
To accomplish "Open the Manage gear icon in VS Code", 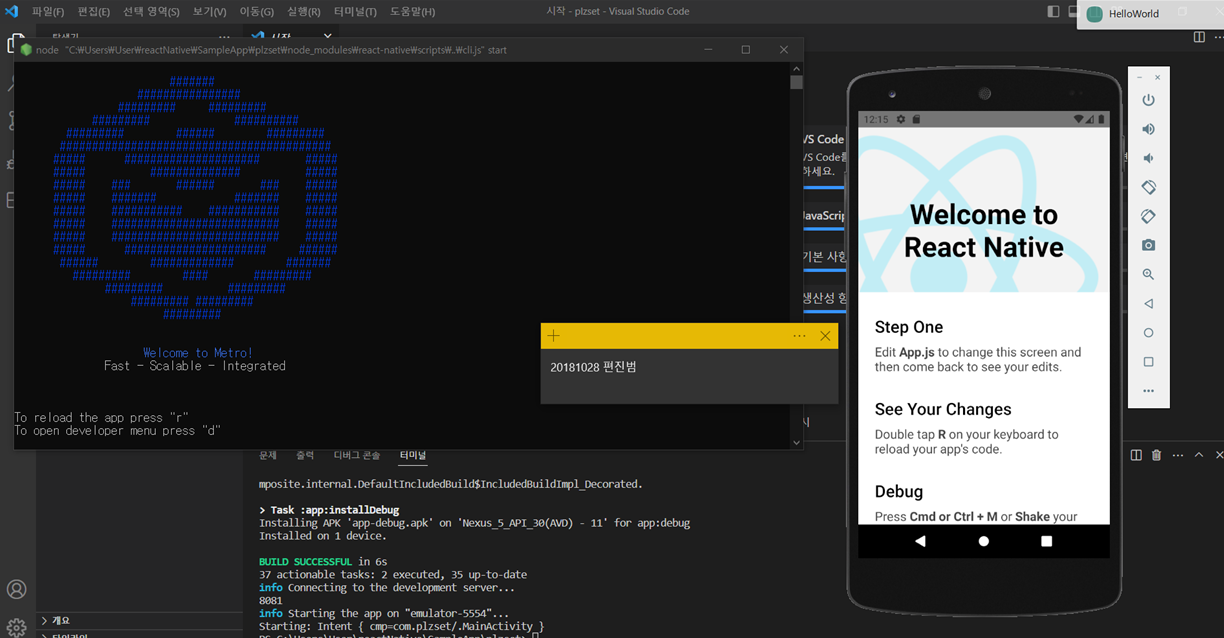I will (x=17, y=627).
